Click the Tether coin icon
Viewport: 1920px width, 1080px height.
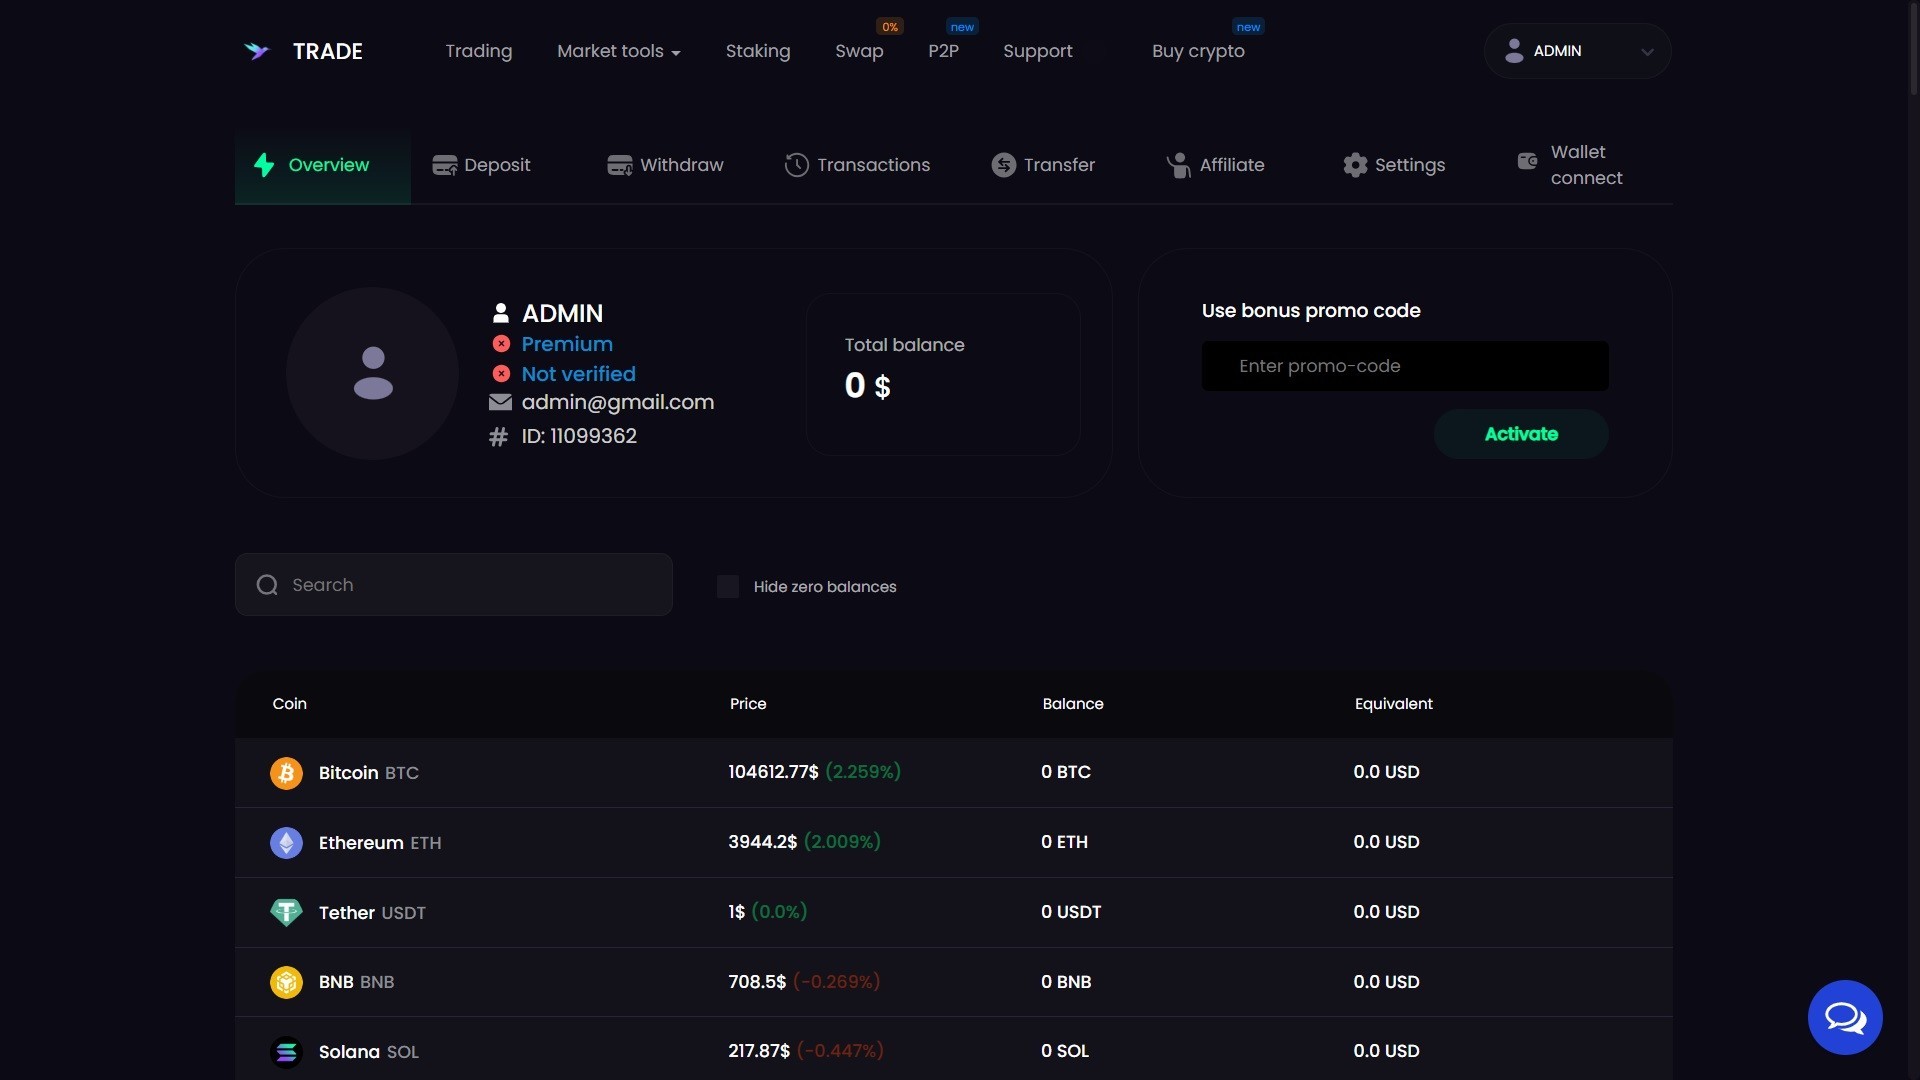[286, 912]
